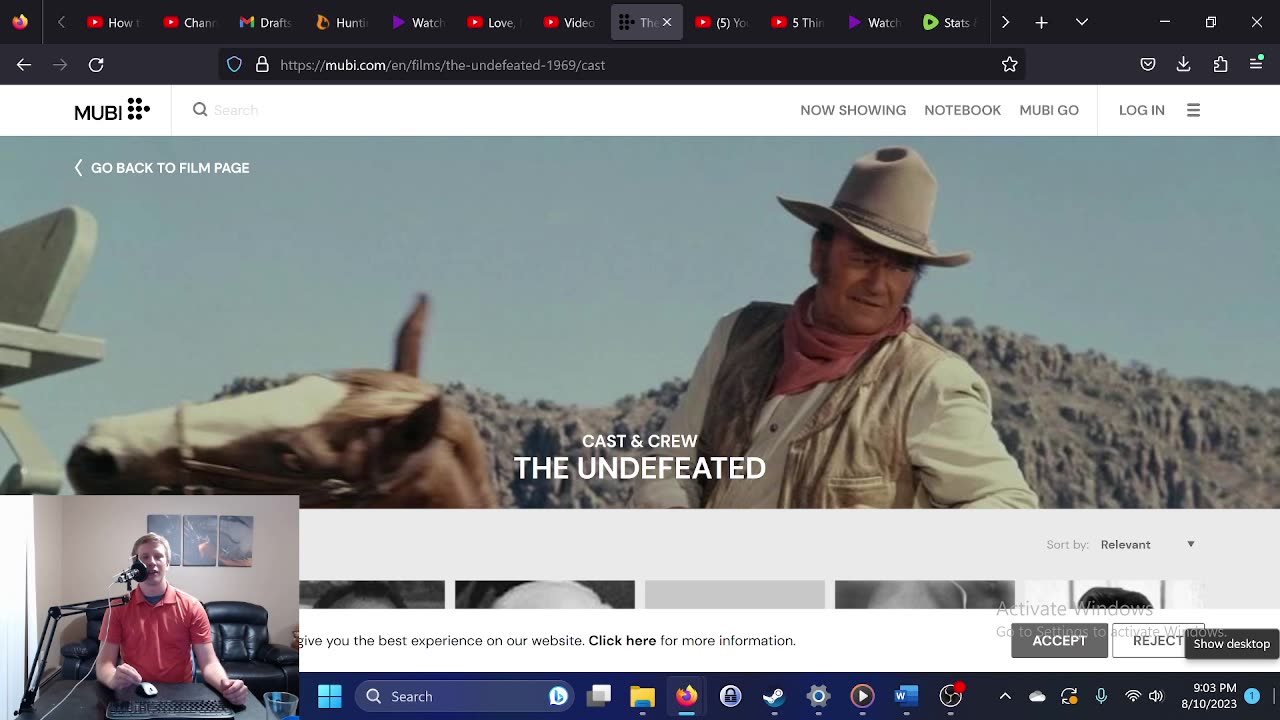
Task: Click the Firefox taskbar icon
Action: tap(686, 696)
